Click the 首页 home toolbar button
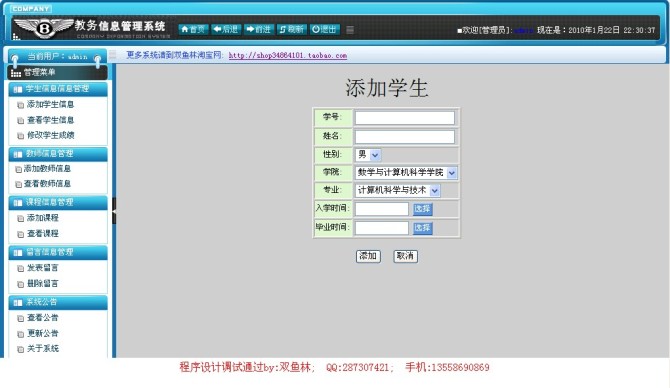 point(193,29)
